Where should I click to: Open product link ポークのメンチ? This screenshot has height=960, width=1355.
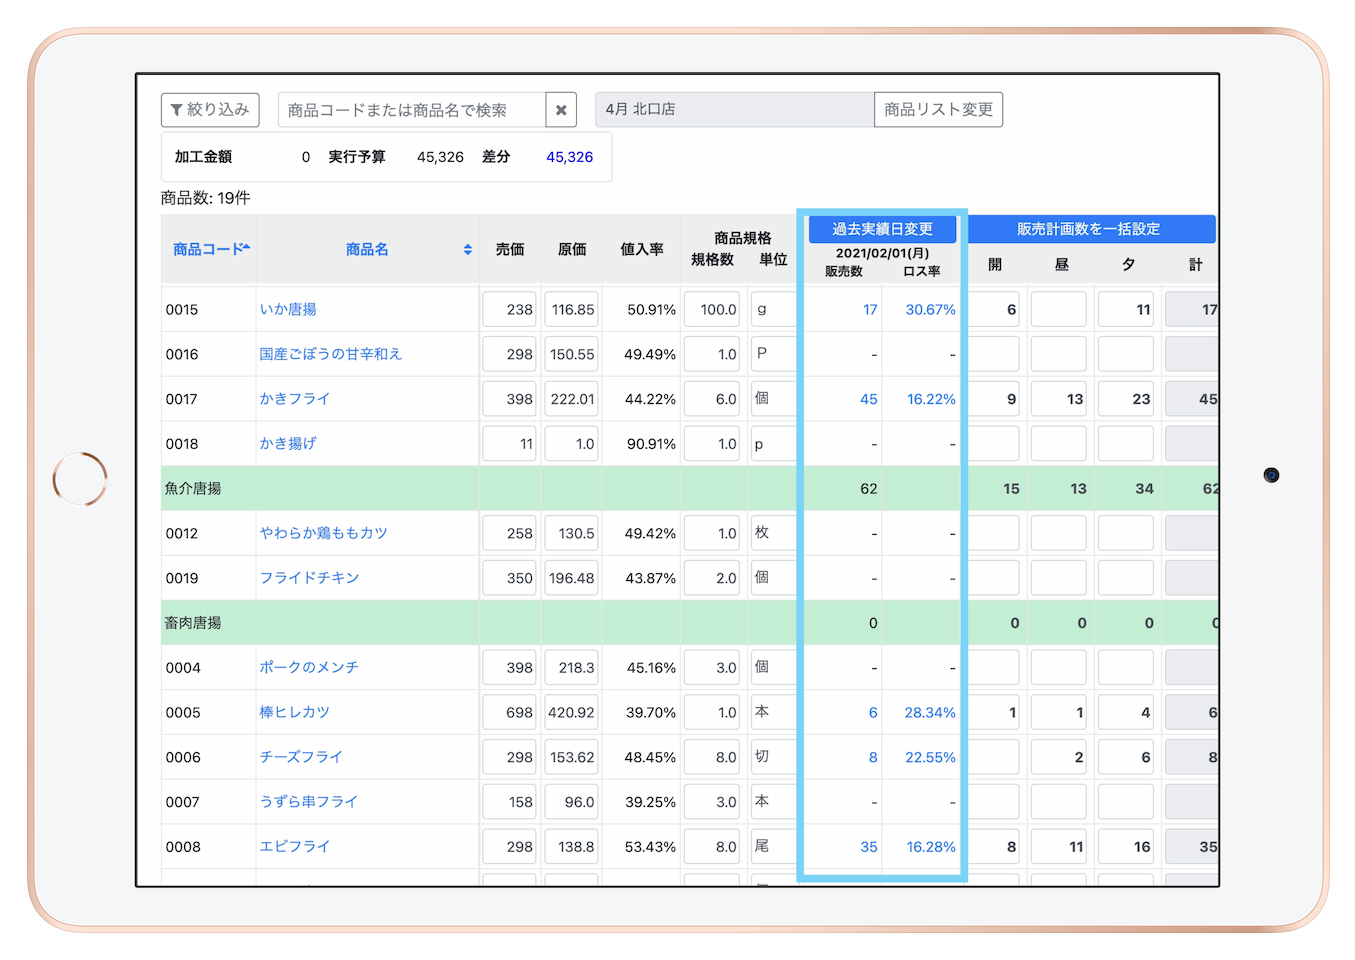(309, 667)
